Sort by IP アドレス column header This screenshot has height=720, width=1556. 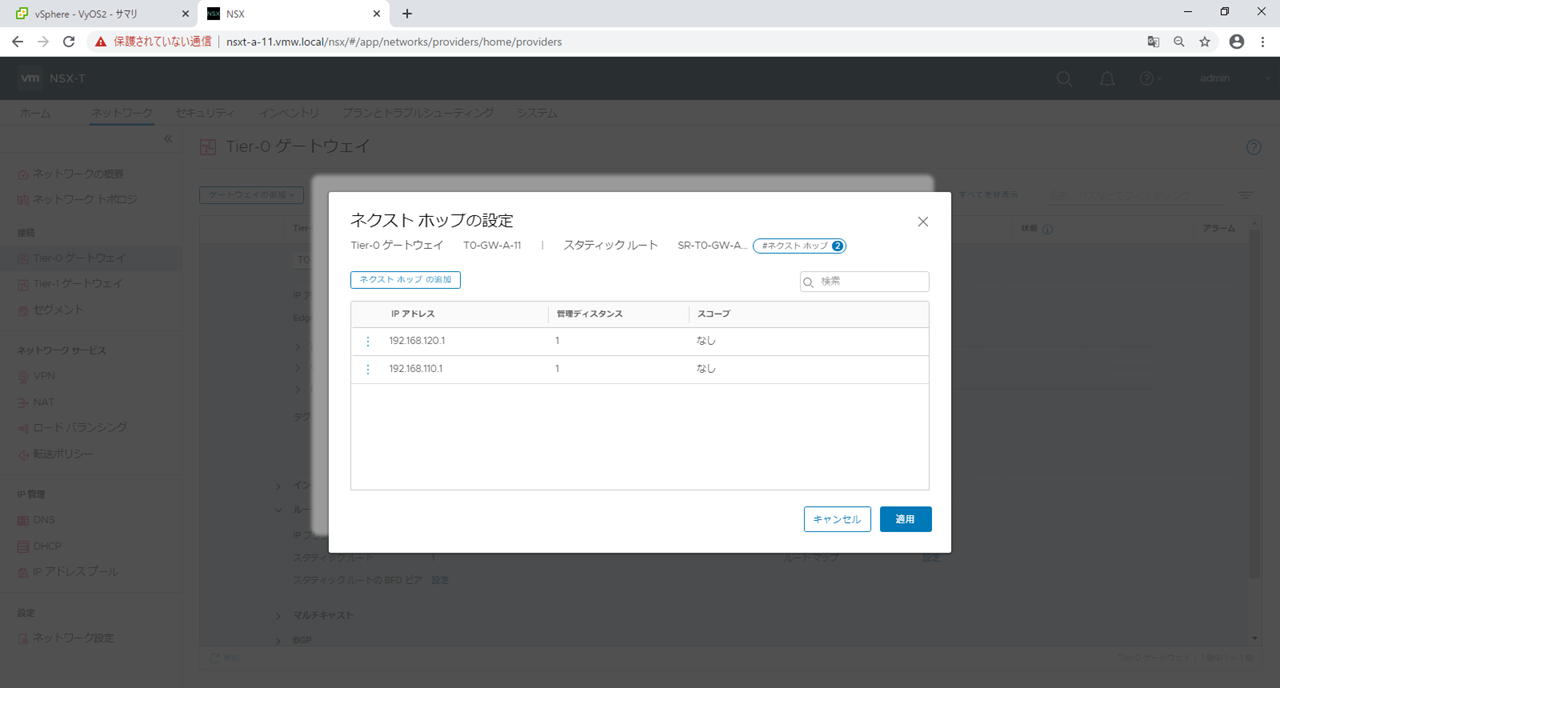coord(413,314)
